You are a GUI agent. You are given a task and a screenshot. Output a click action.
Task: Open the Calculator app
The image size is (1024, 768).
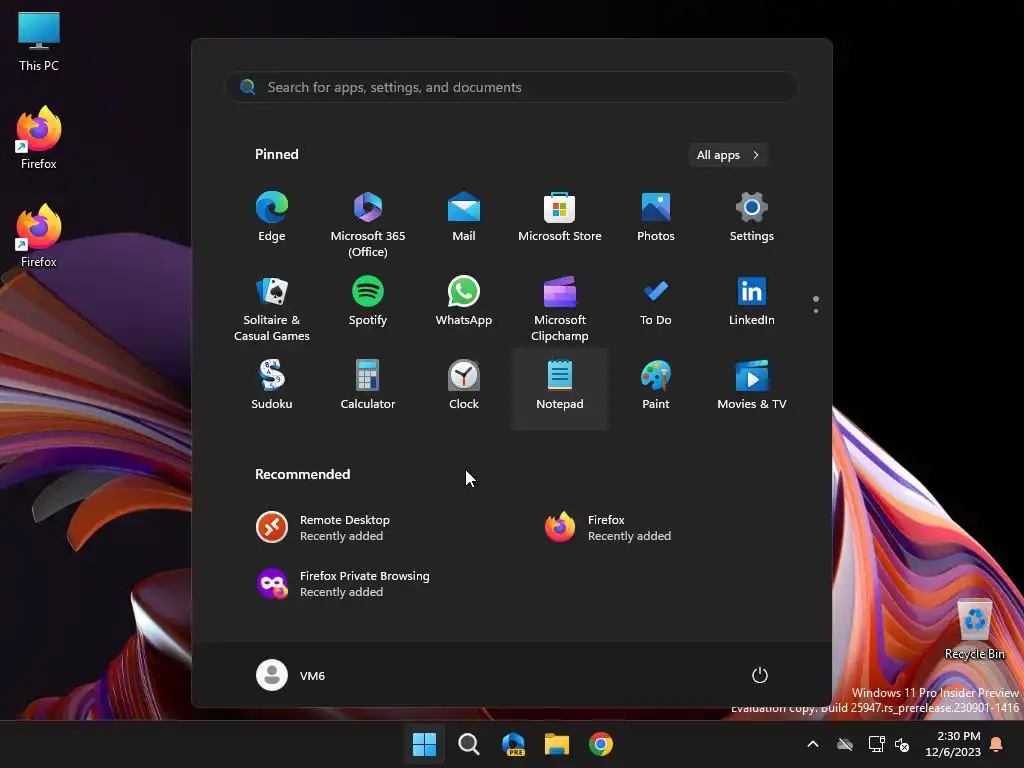pyautogui.click(x=368, y=385)
